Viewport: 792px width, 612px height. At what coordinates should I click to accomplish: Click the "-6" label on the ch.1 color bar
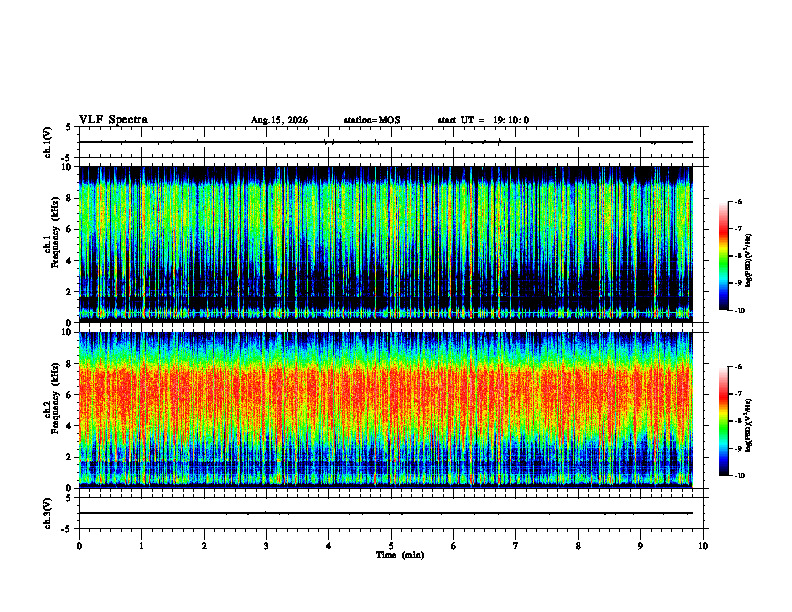point(738,202)
